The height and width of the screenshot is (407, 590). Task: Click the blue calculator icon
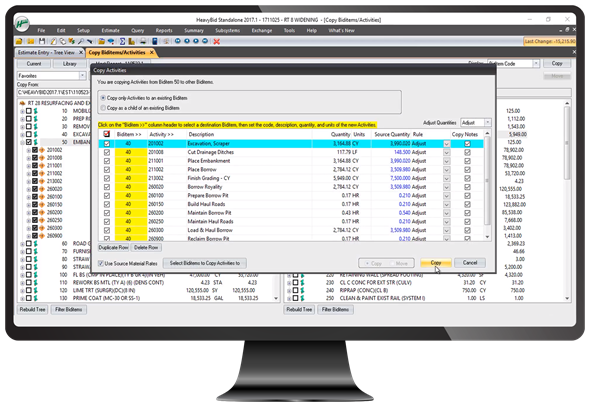point(155,41)
